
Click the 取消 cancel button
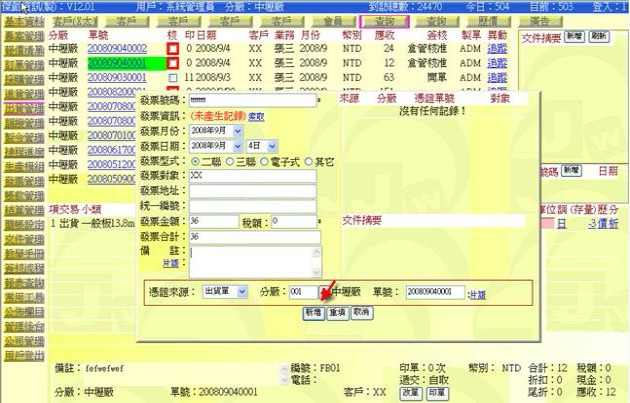pos(361,312)
